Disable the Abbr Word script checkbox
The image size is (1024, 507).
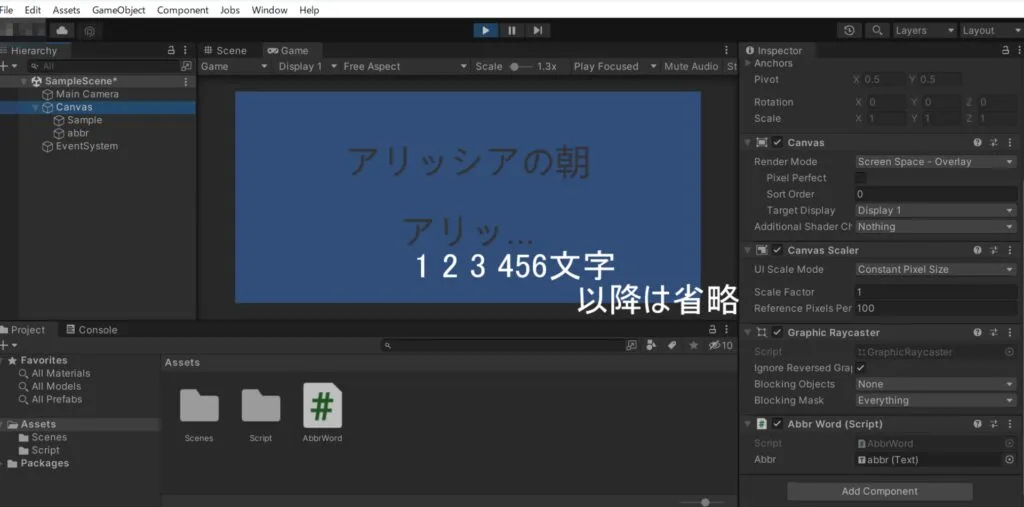pyautogui.click(x=777, y=424)
